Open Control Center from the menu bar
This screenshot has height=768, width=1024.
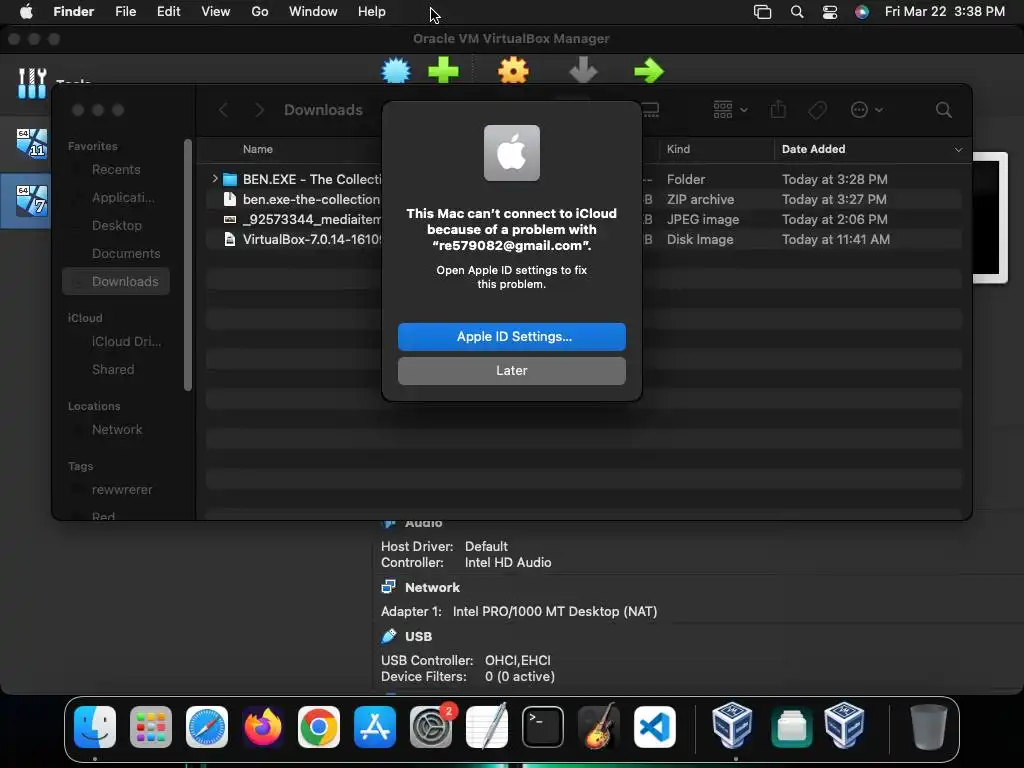click(x=829, y=12)
